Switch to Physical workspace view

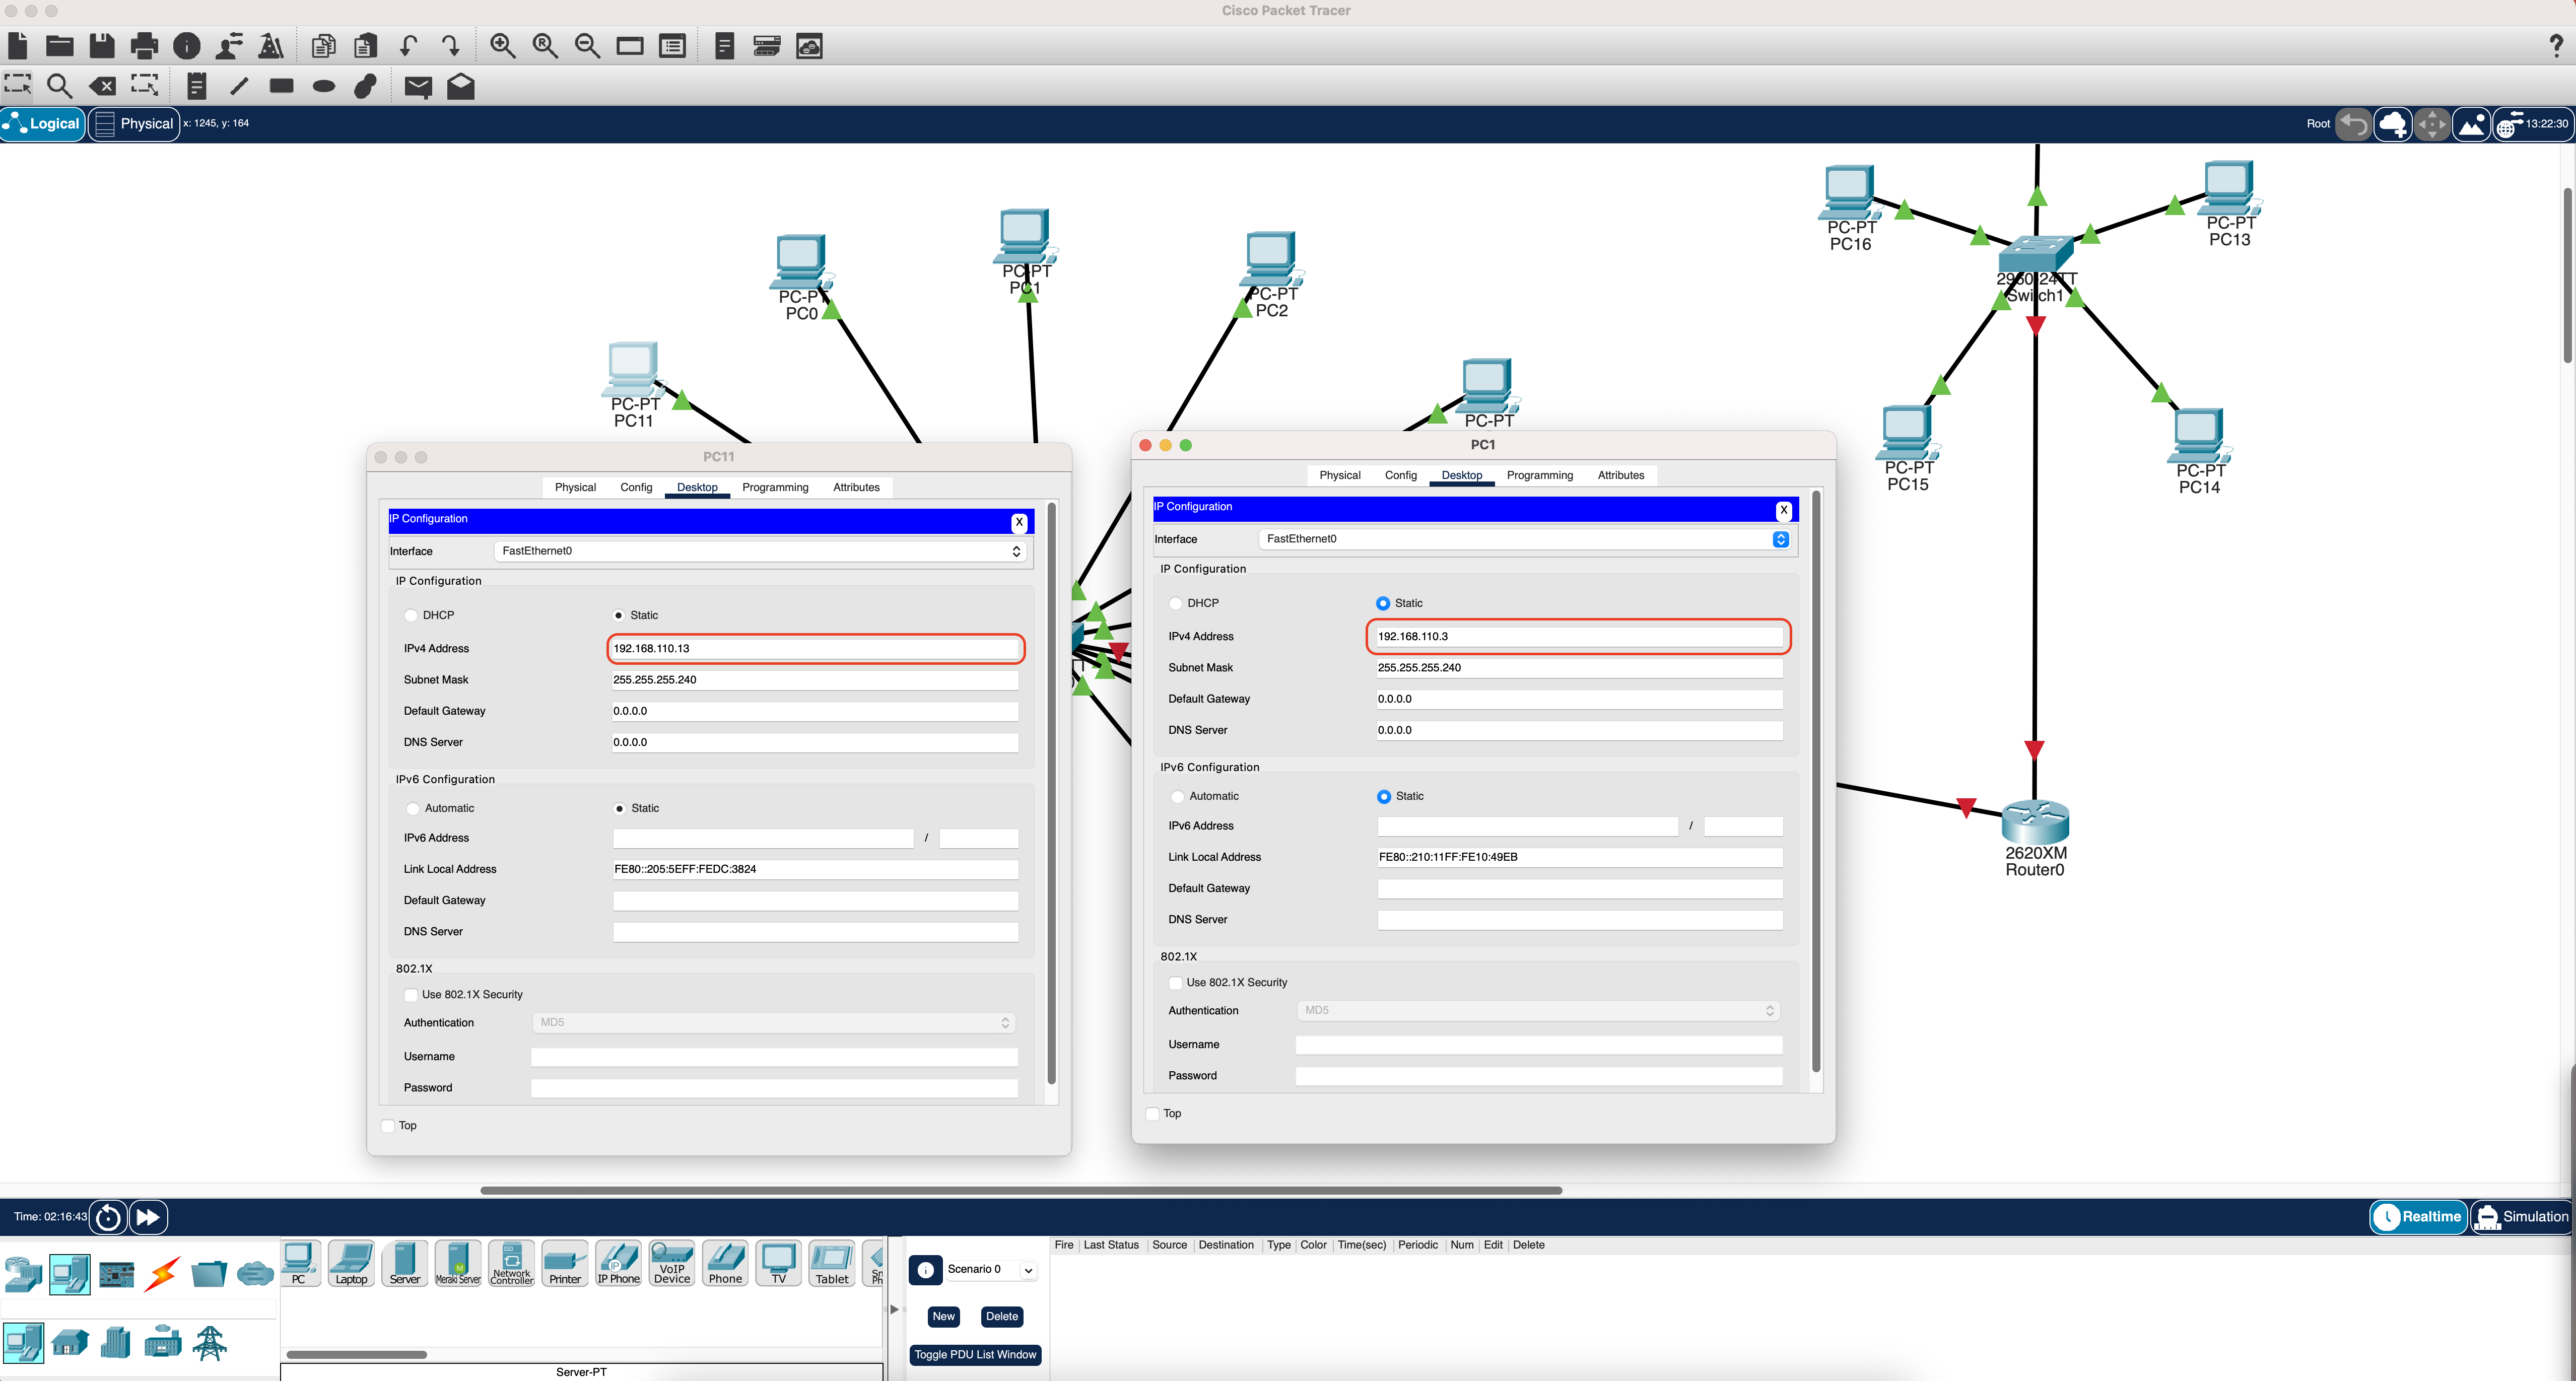pyautogui.click(x=134, y=124)
